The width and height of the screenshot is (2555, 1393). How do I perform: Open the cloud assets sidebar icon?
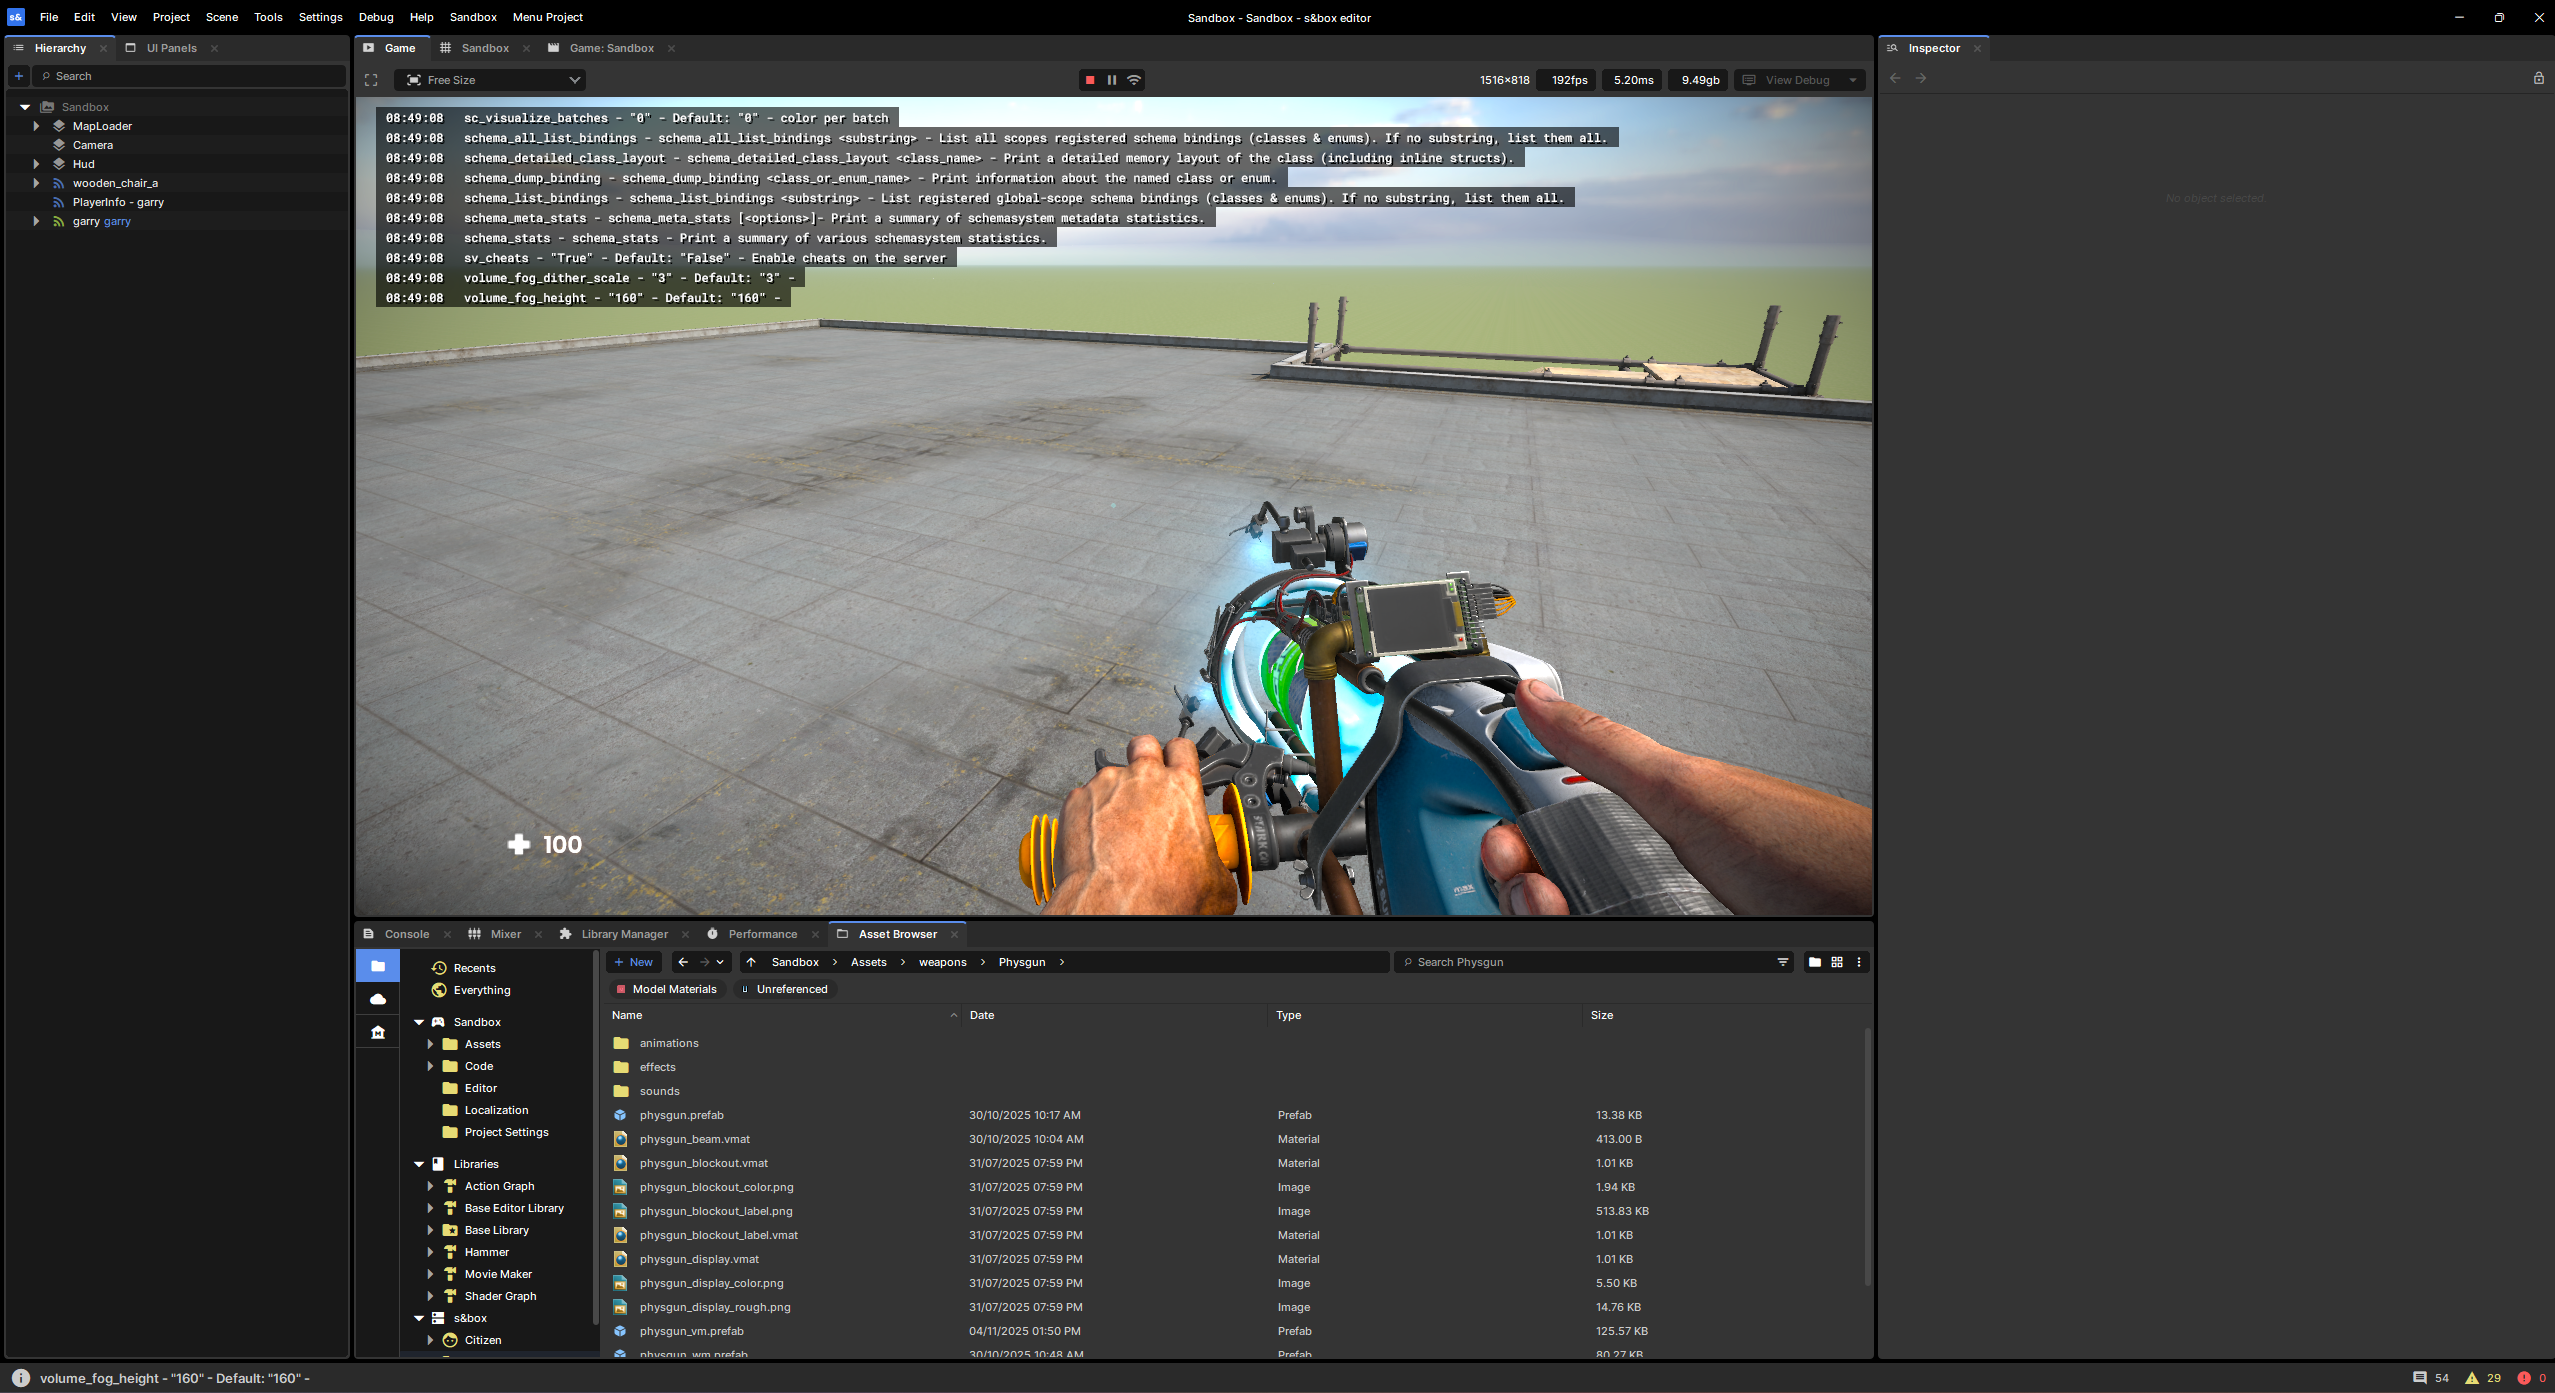point(378,999)
